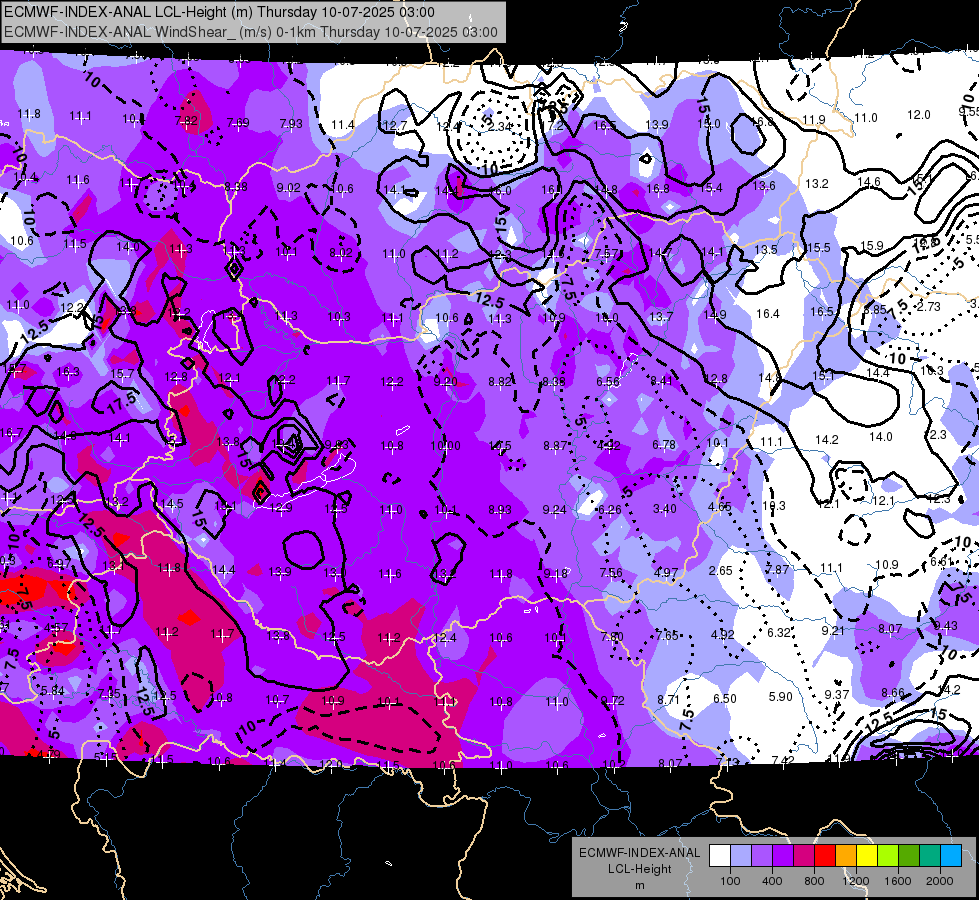Click the grid value 6.32
This screenshot has width=979, height=900.
(x=779, y=633)
